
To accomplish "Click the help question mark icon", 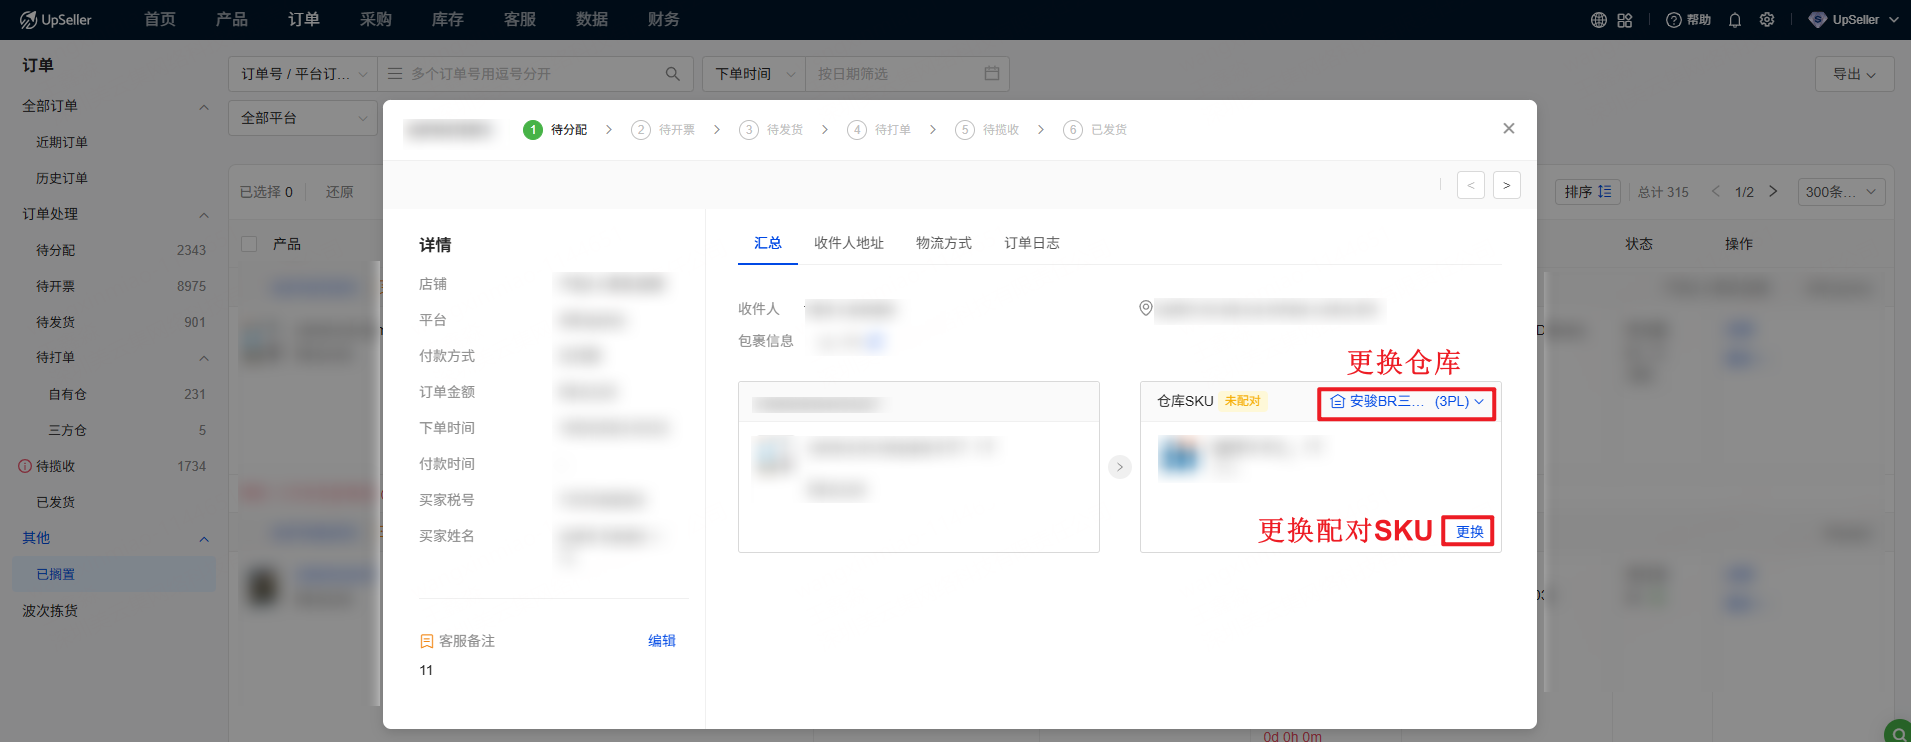I will tap(1673, 20).
